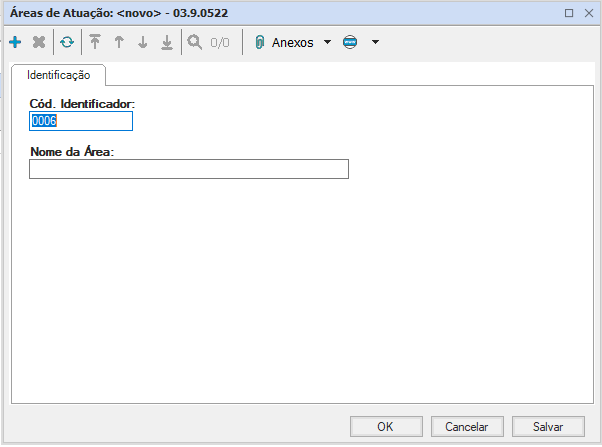This screenshot has height=447, width=602.
Task: Go to the previous record up arrow
Action: coord(119,43)
